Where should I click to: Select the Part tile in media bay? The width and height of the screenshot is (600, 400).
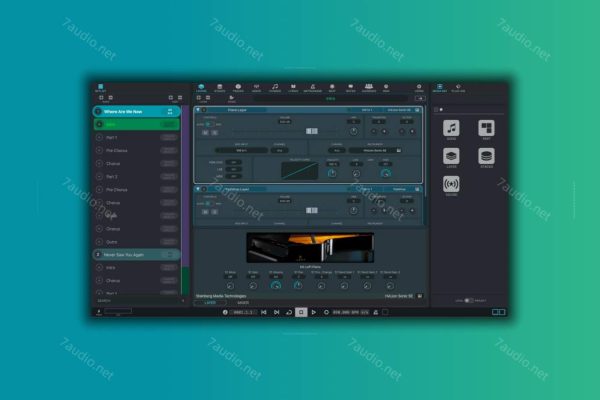486,129
